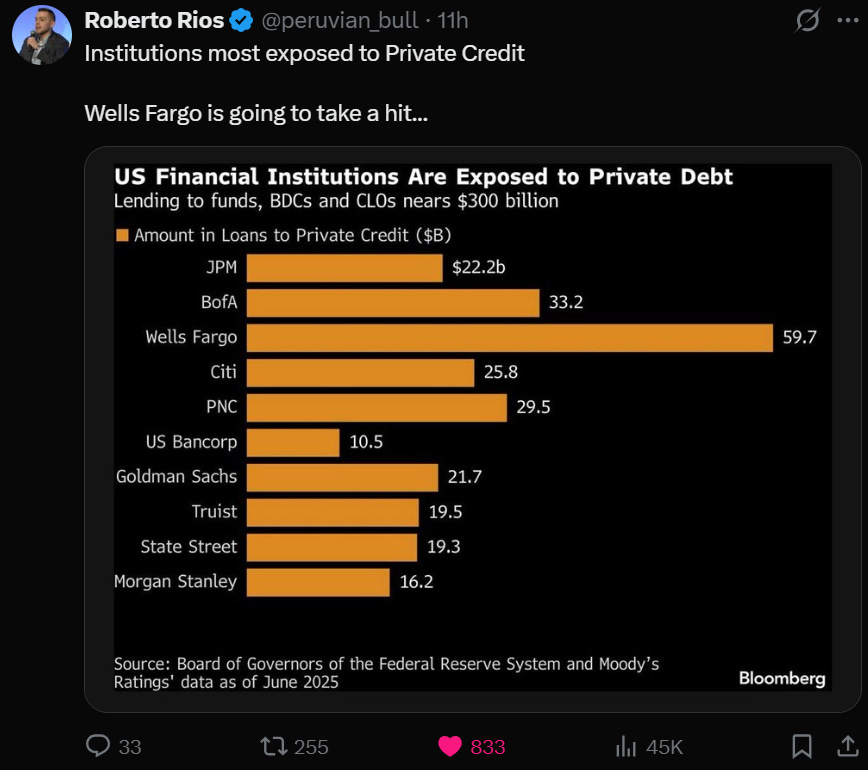This screenshot has width=868, height=770.
Task: Click the orange legend swatch
Action: coord(122,235)
